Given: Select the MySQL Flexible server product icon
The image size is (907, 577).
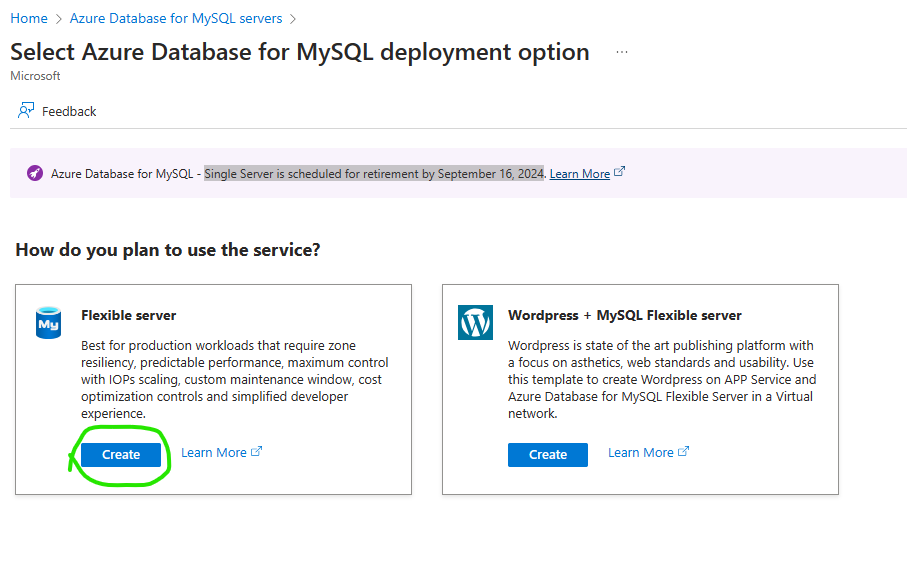Looking at the screenshot, I should 47,322.
